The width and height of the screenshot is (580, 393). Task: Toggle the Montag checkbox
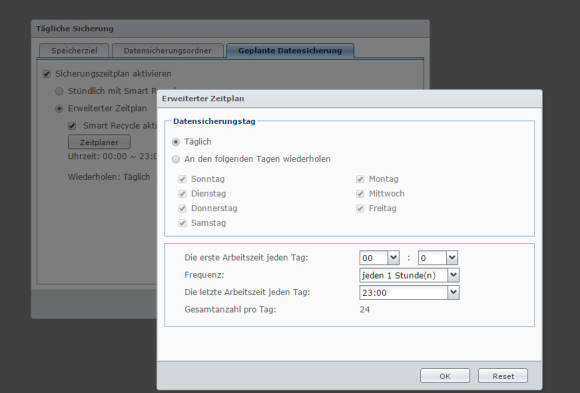click(360, 179)
